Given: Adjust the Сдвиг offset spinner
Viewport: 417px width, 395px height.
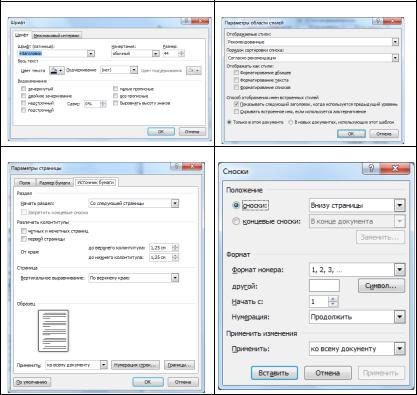Looking at the screenshot, I should tap(103, 104).
